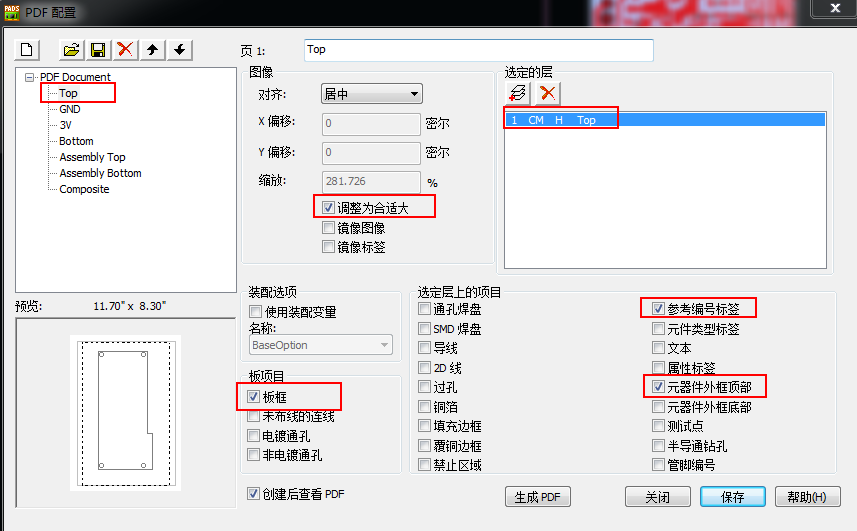Image resolution: width=857 pixels, height=531 pixels.
Task: Enable the 镜像图像 checkbox
Action: [328, 227]
